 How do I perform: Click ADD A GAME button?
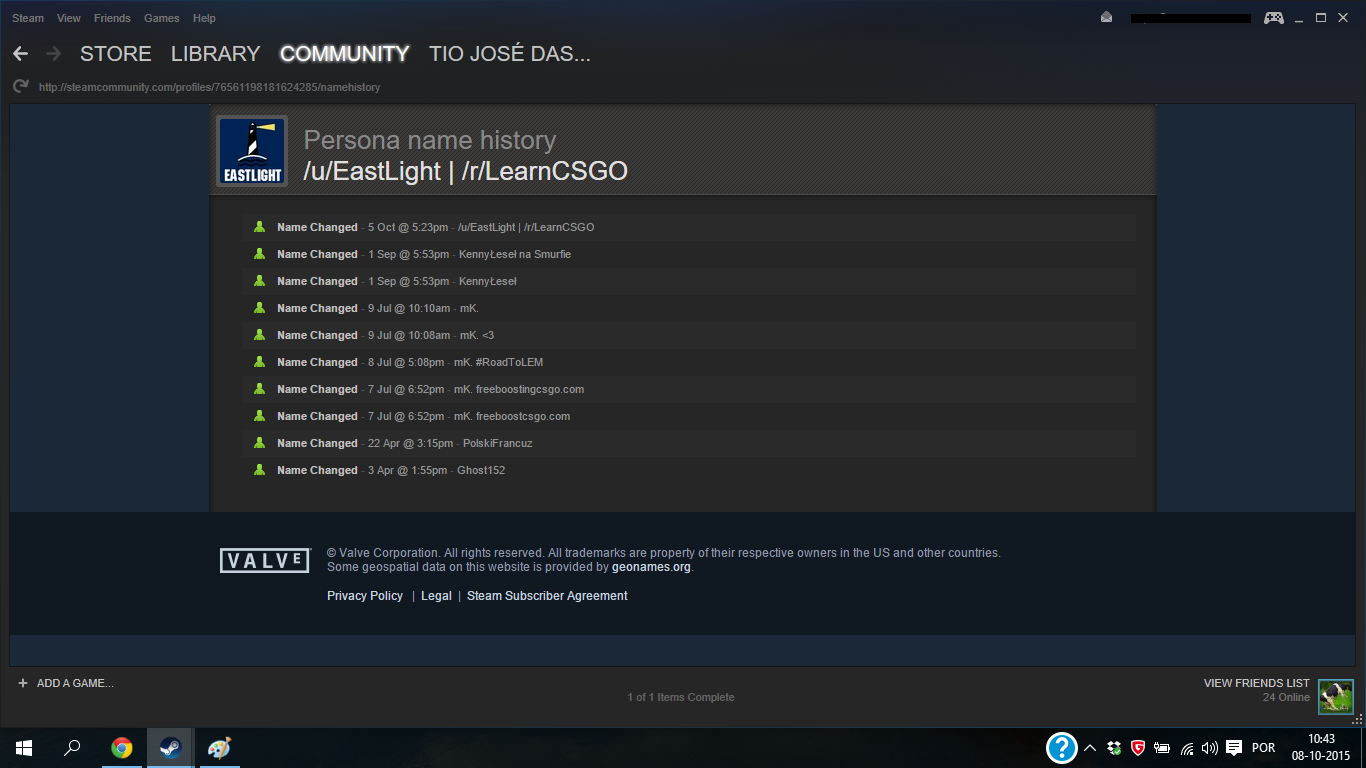[66, 683]
